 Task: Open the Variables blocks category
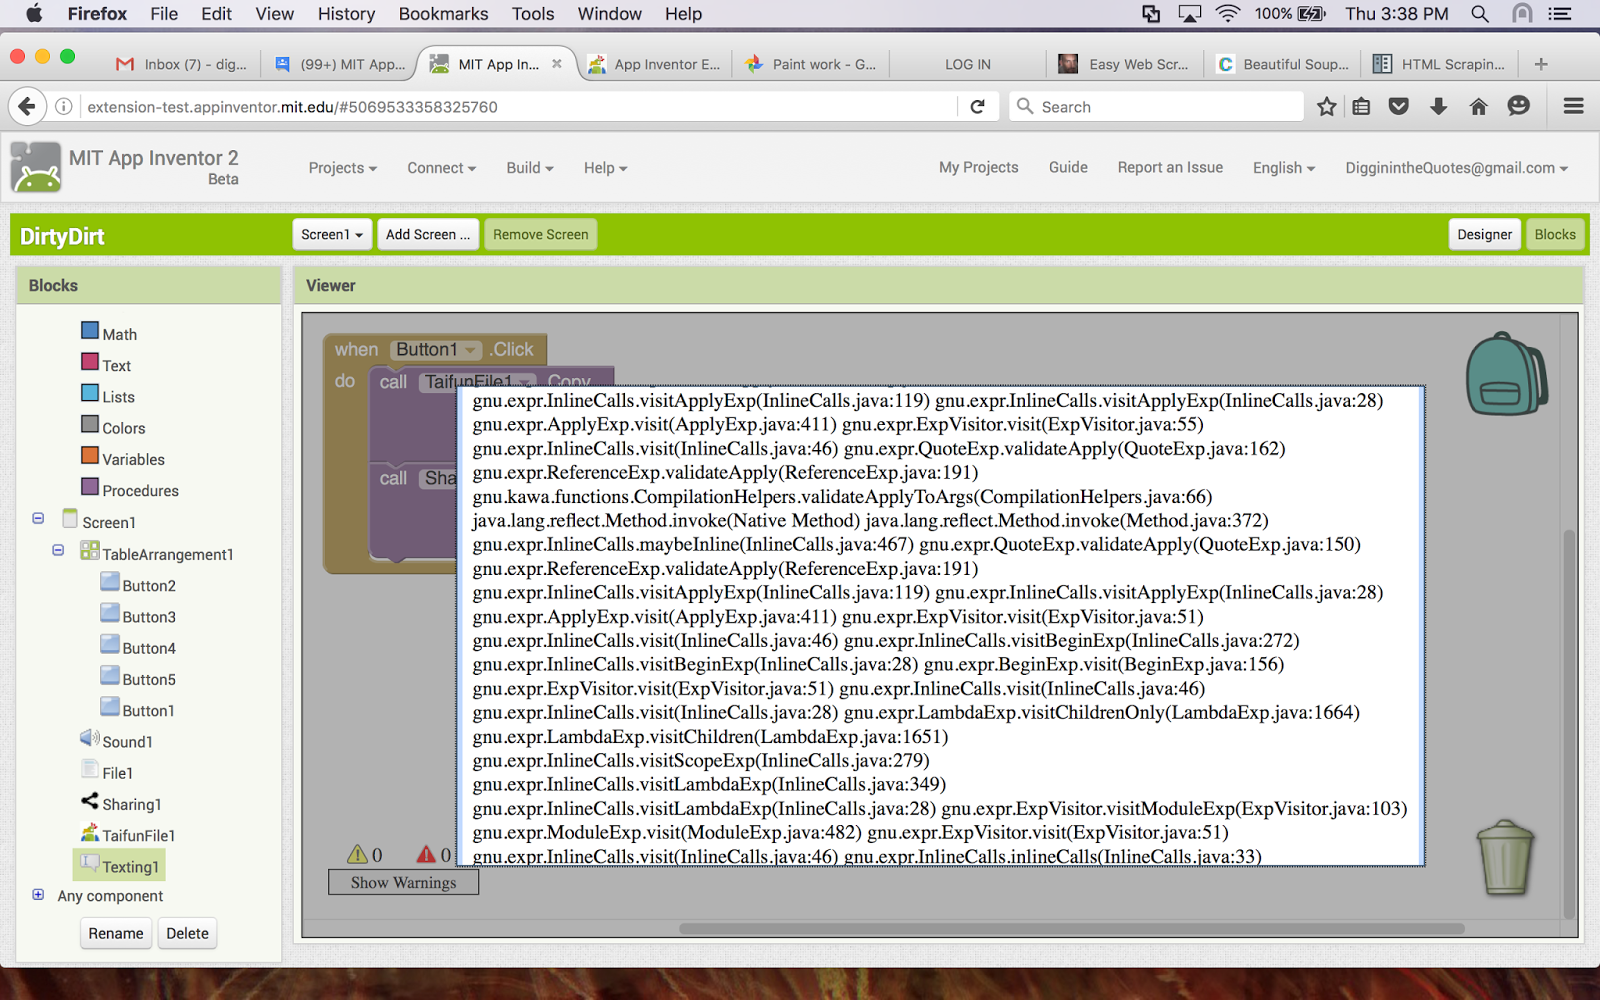coord(133,459)
